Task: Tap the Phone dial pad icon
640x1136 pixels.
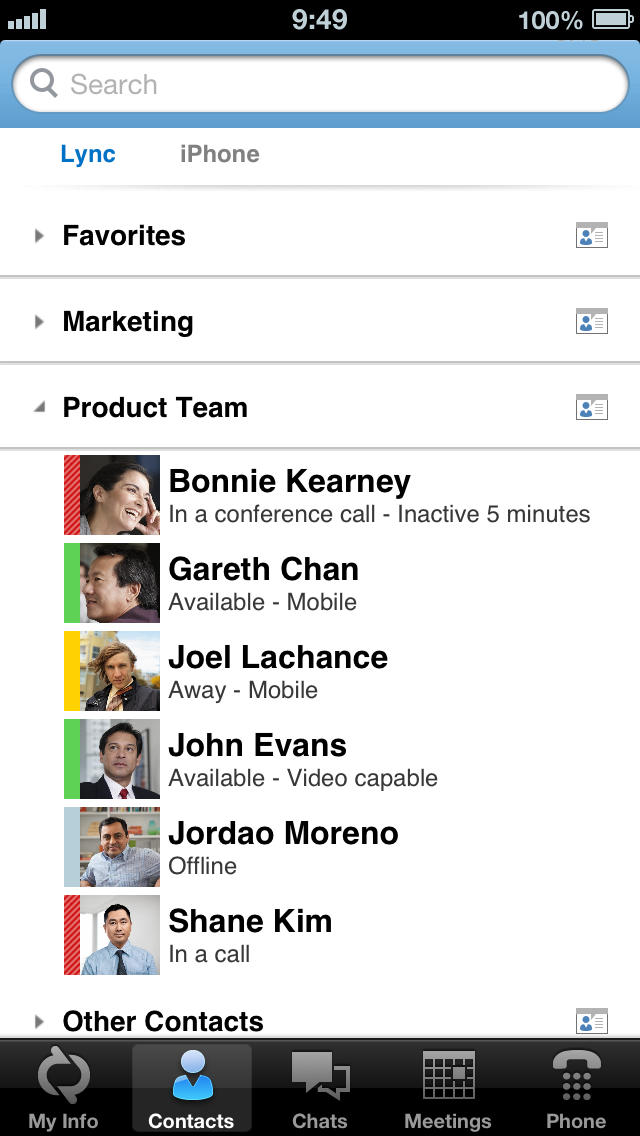Action: pyautogui.click(x=576, y=1078)
